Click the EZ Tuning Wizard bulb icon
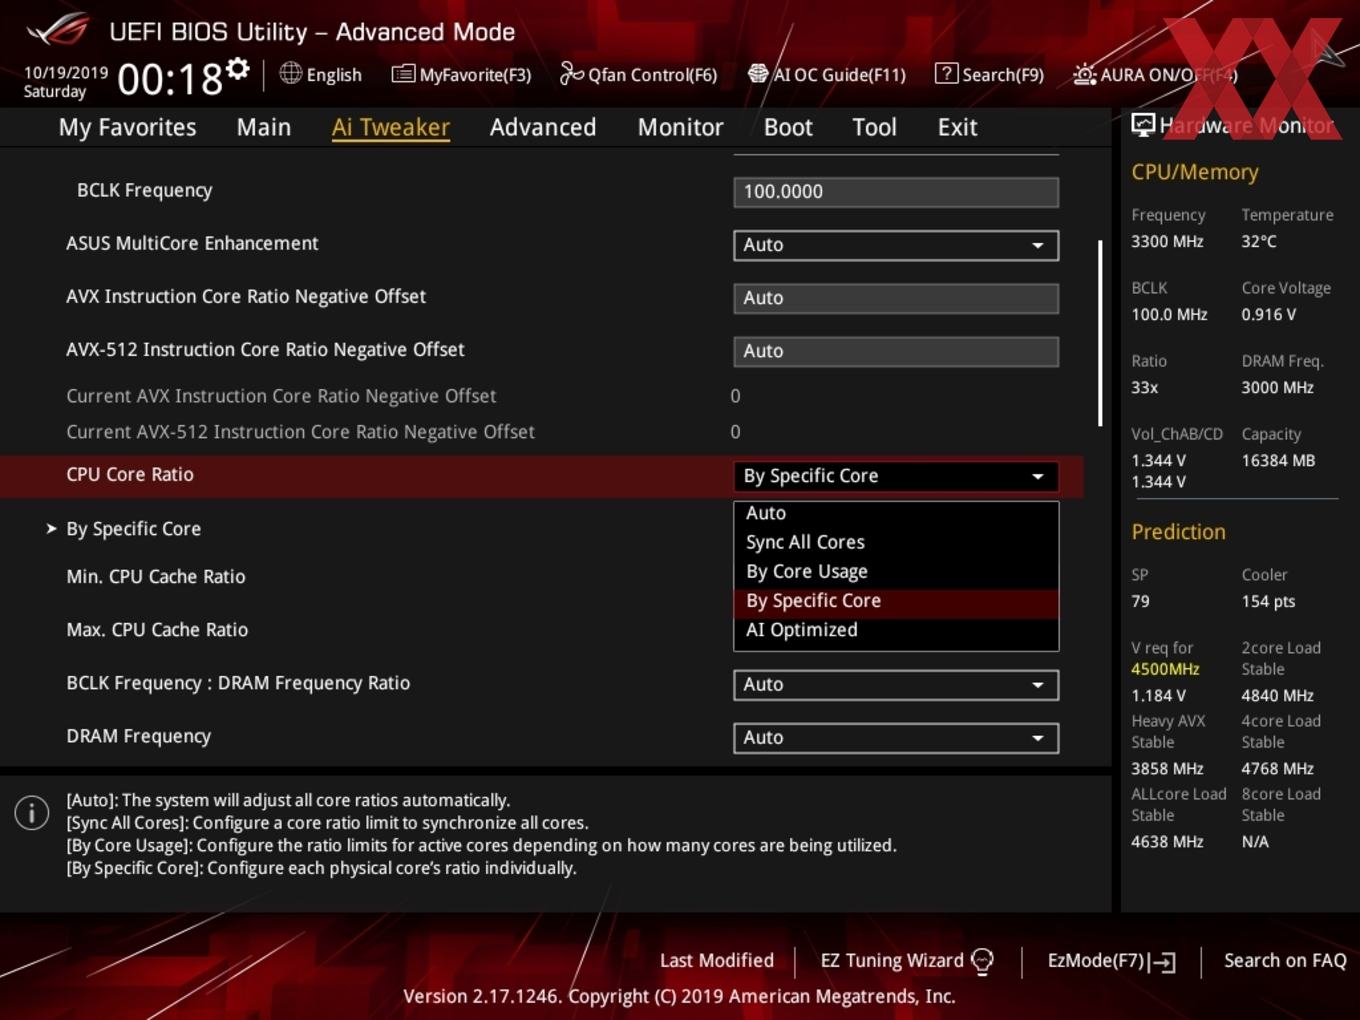The height and width of the screenshot is (1020, 1360). [983, 961]
